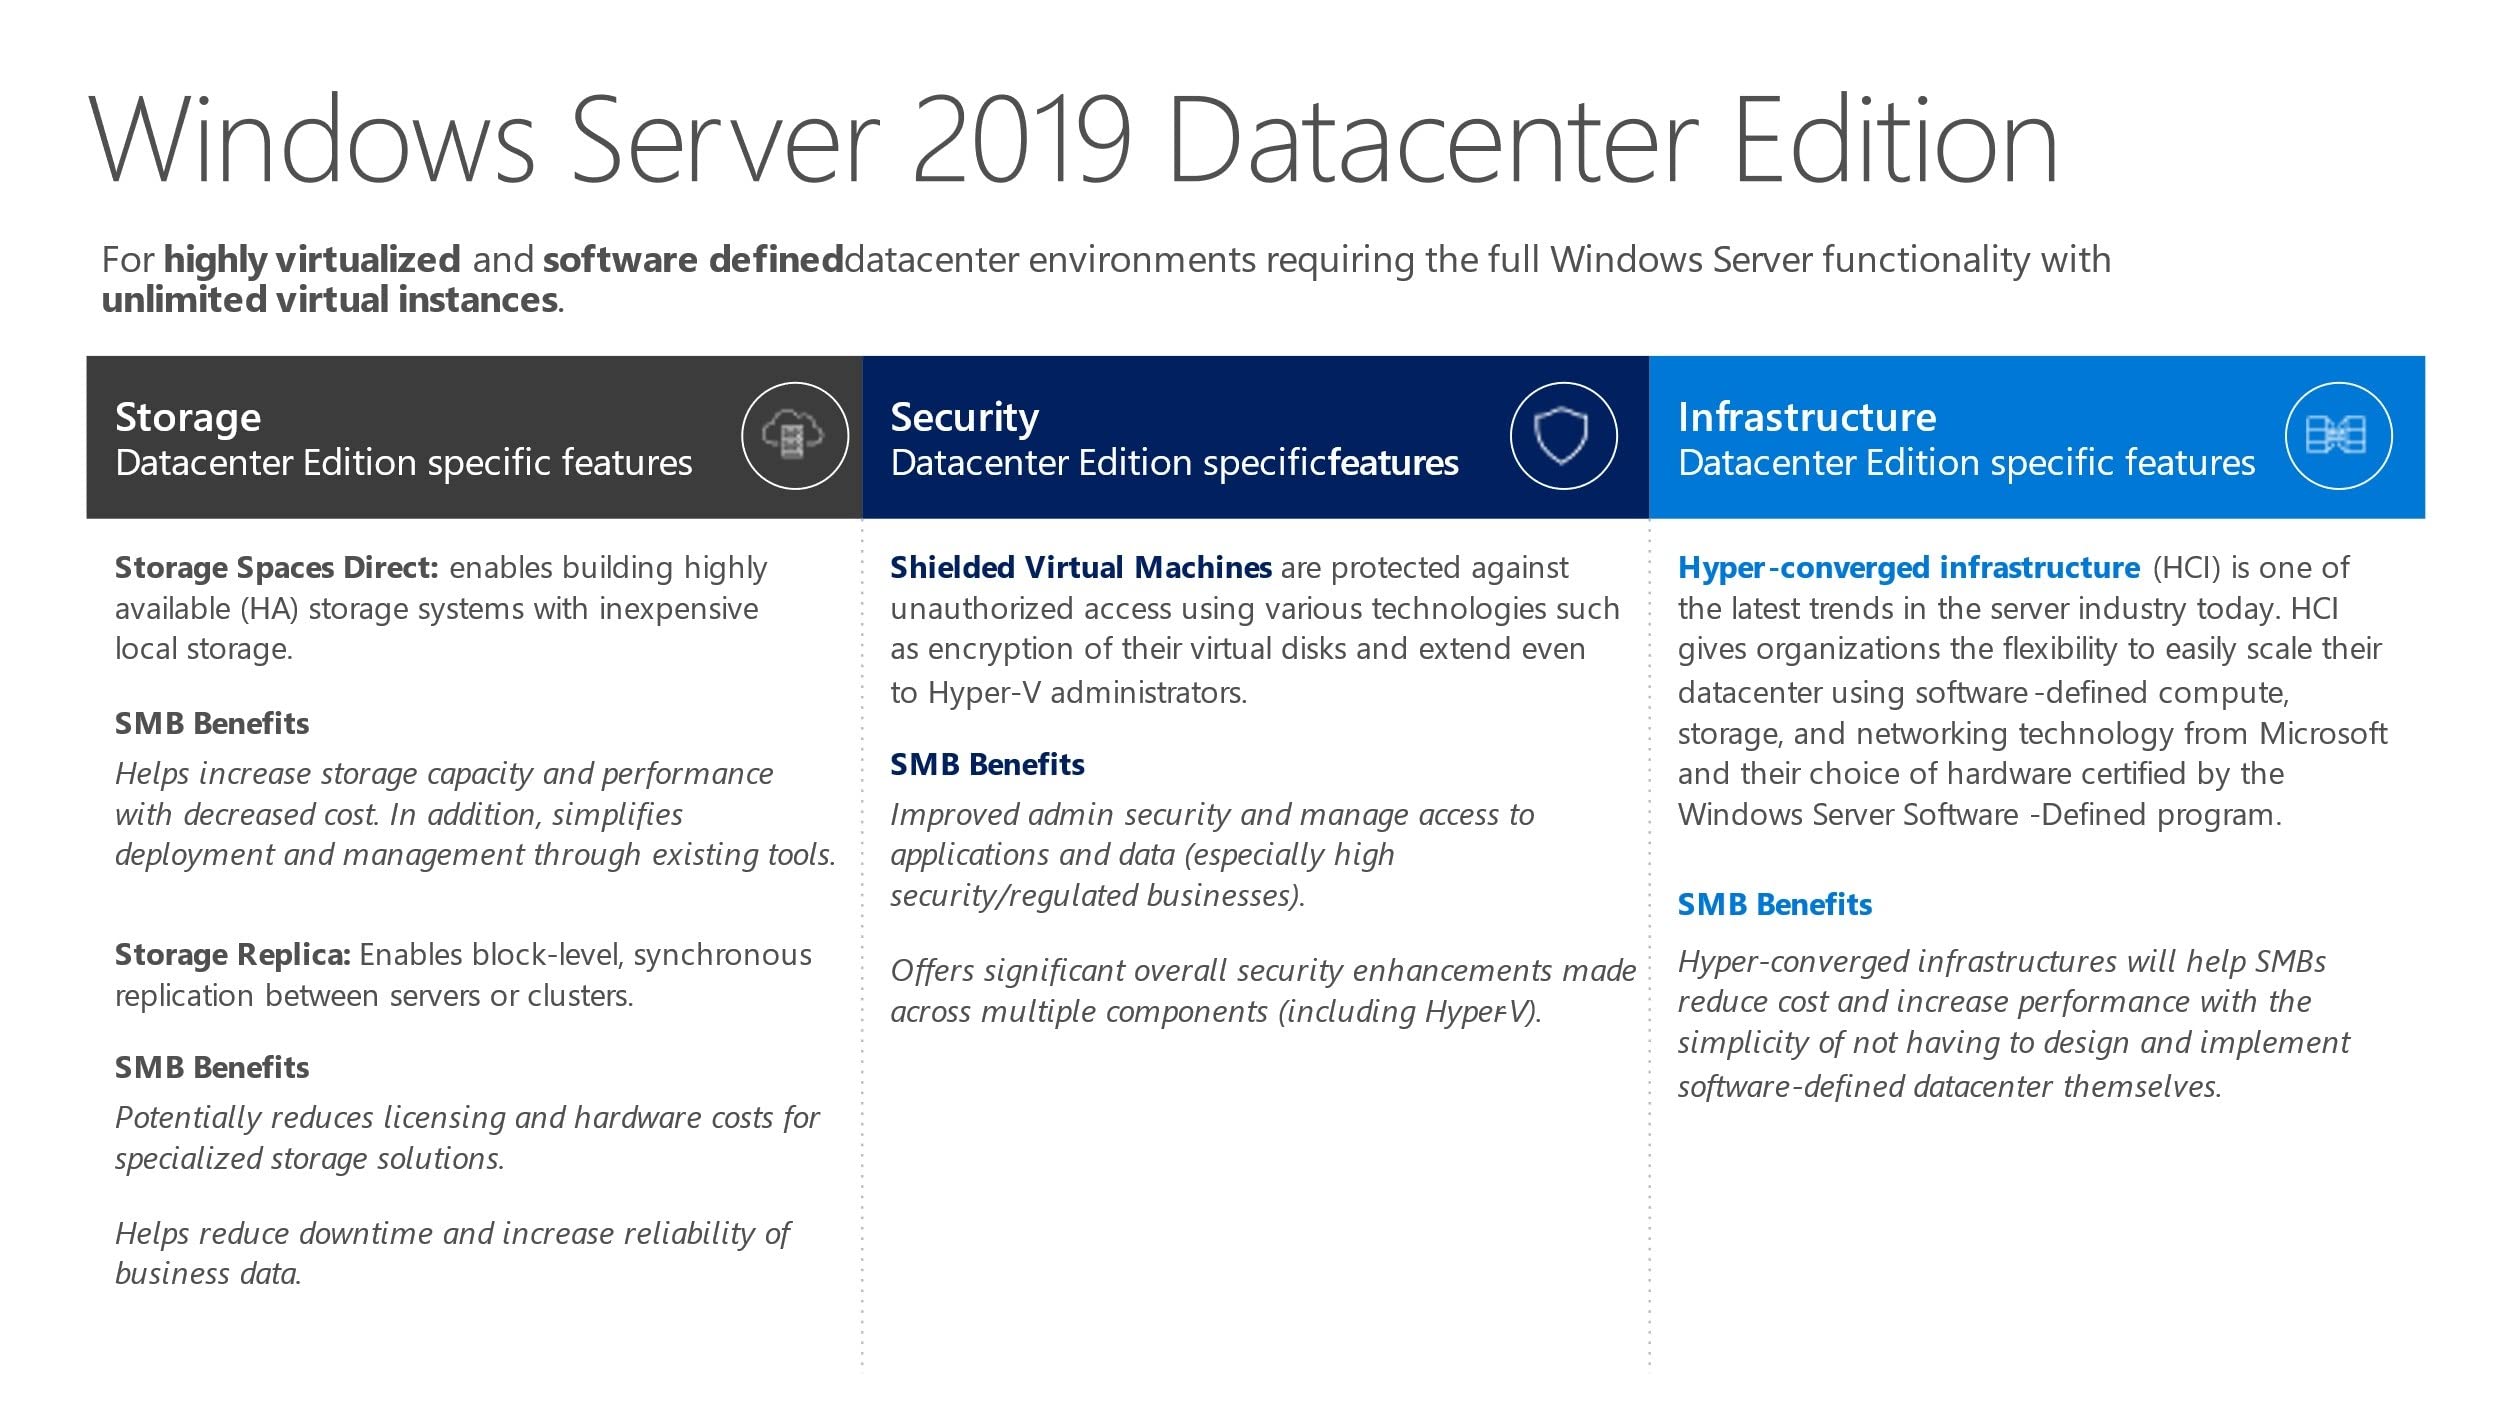Click the 'highly virtualized' bold phrase

coord(312,260)
